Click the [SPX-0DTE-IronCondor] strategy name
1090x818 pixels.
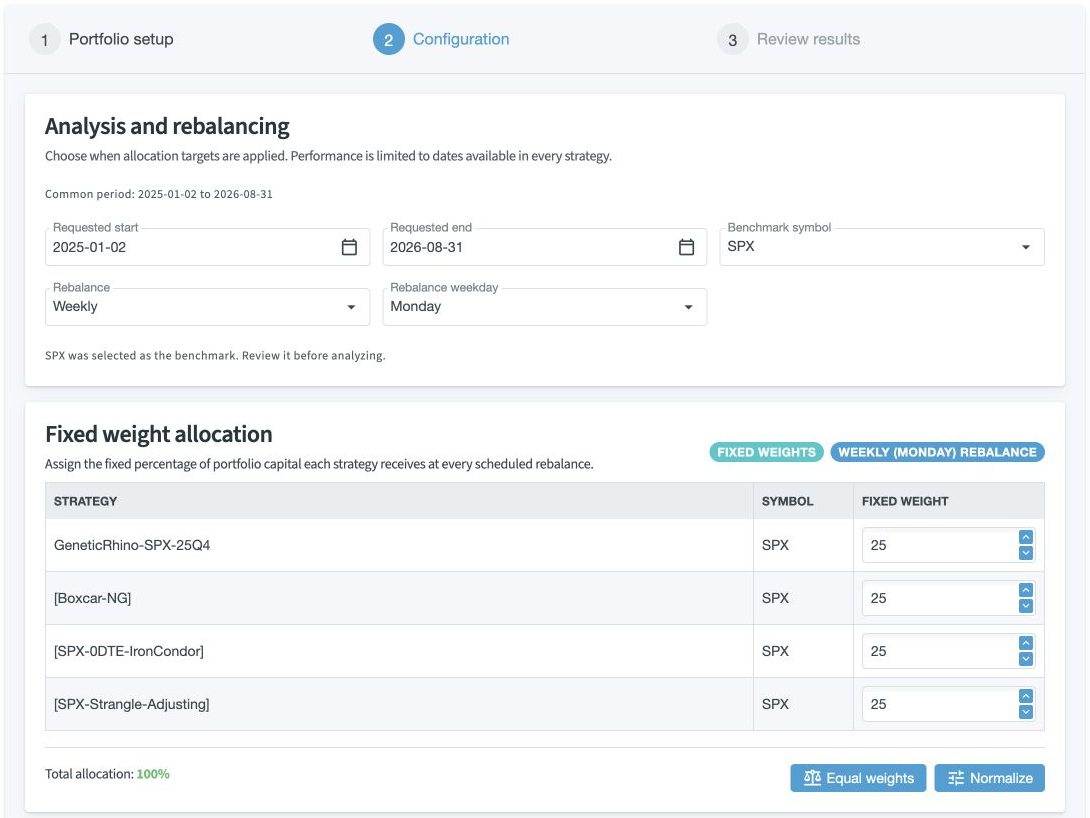pos(129,651)
